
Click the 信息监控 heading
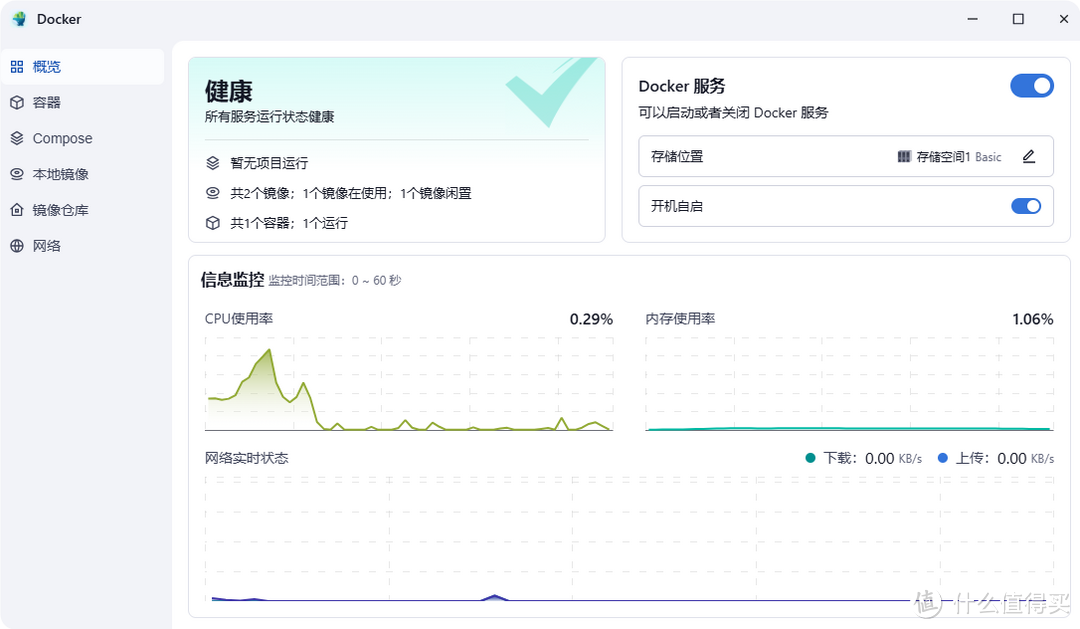click(x=232, y=280)
